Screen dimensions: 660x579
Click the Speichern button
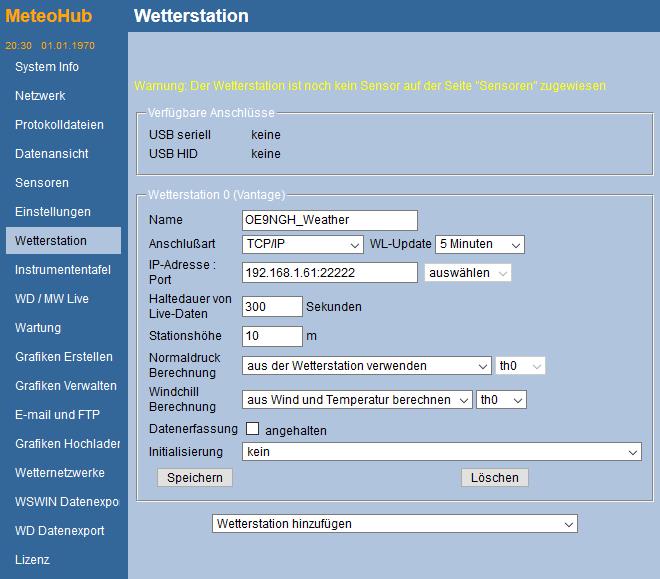(194, 478)
